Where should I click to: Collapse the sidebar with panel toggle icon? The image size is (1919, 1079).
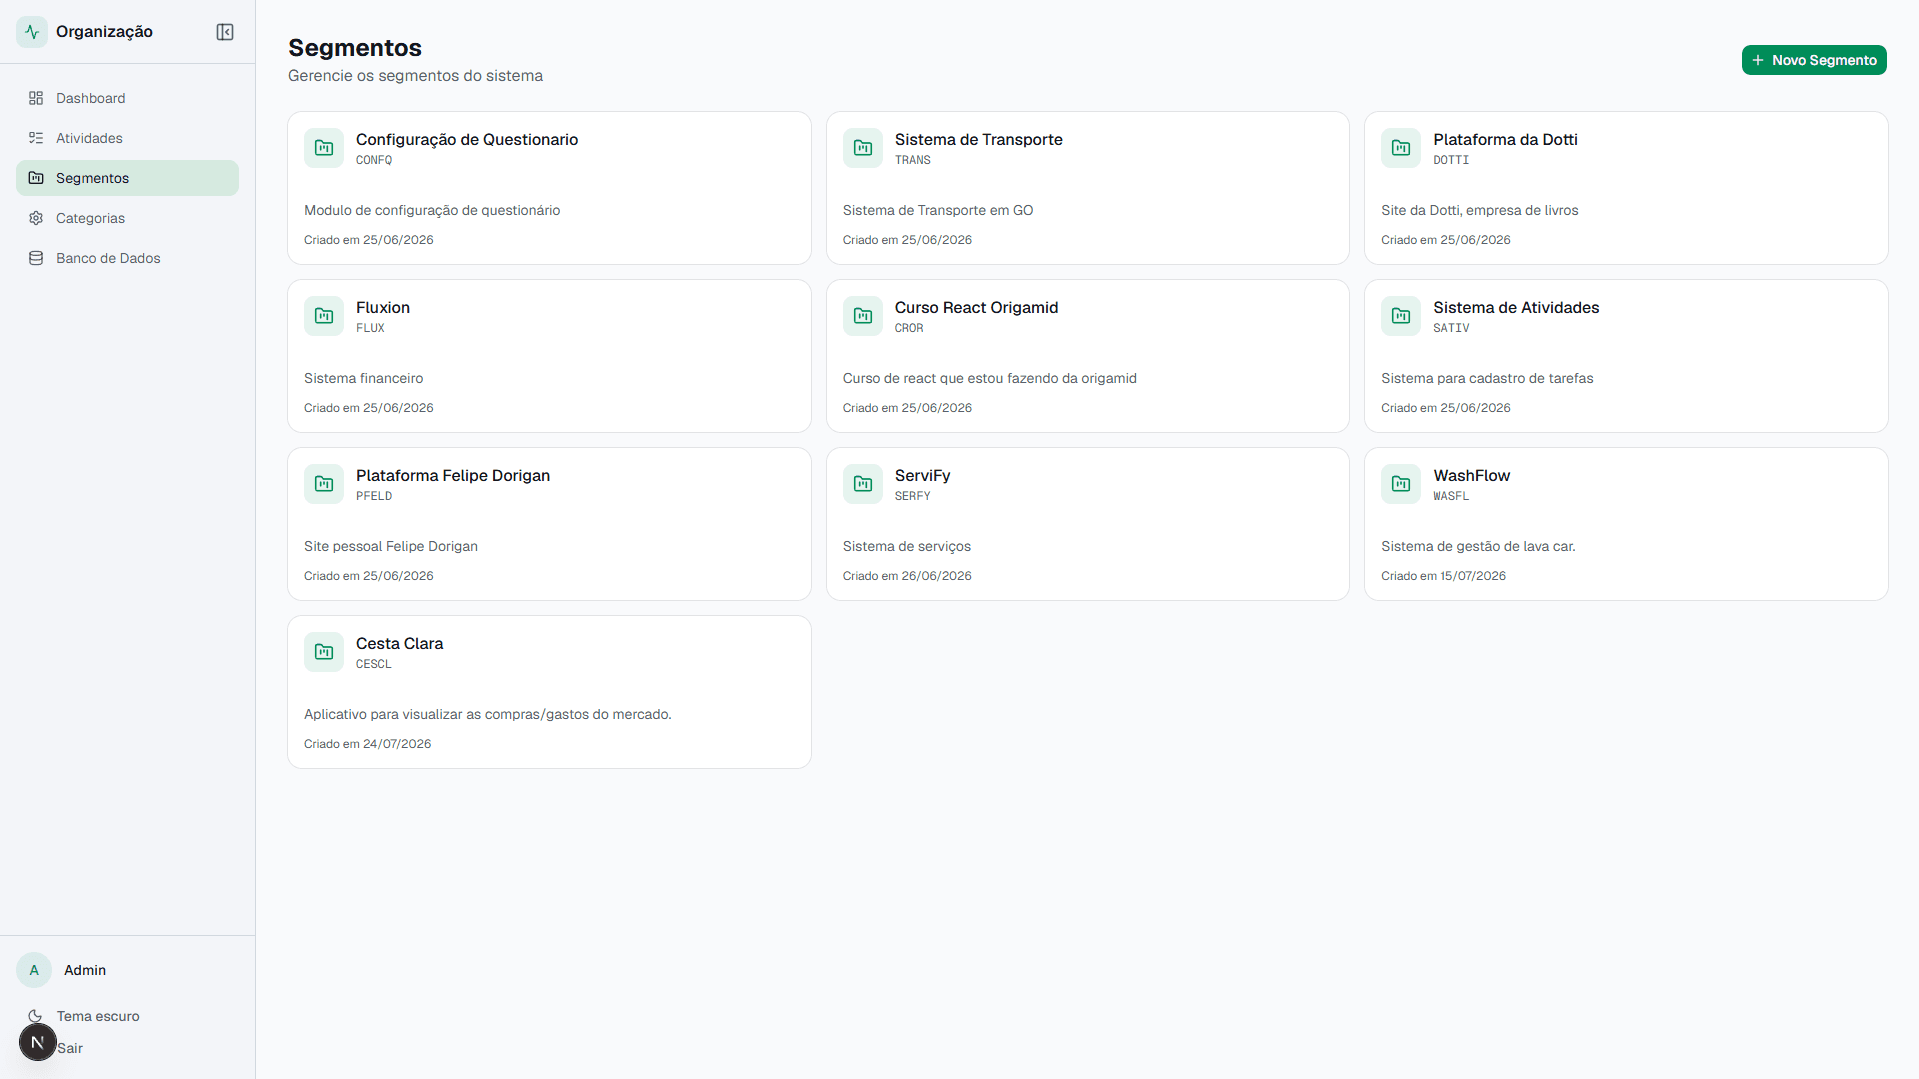[225, 32]
